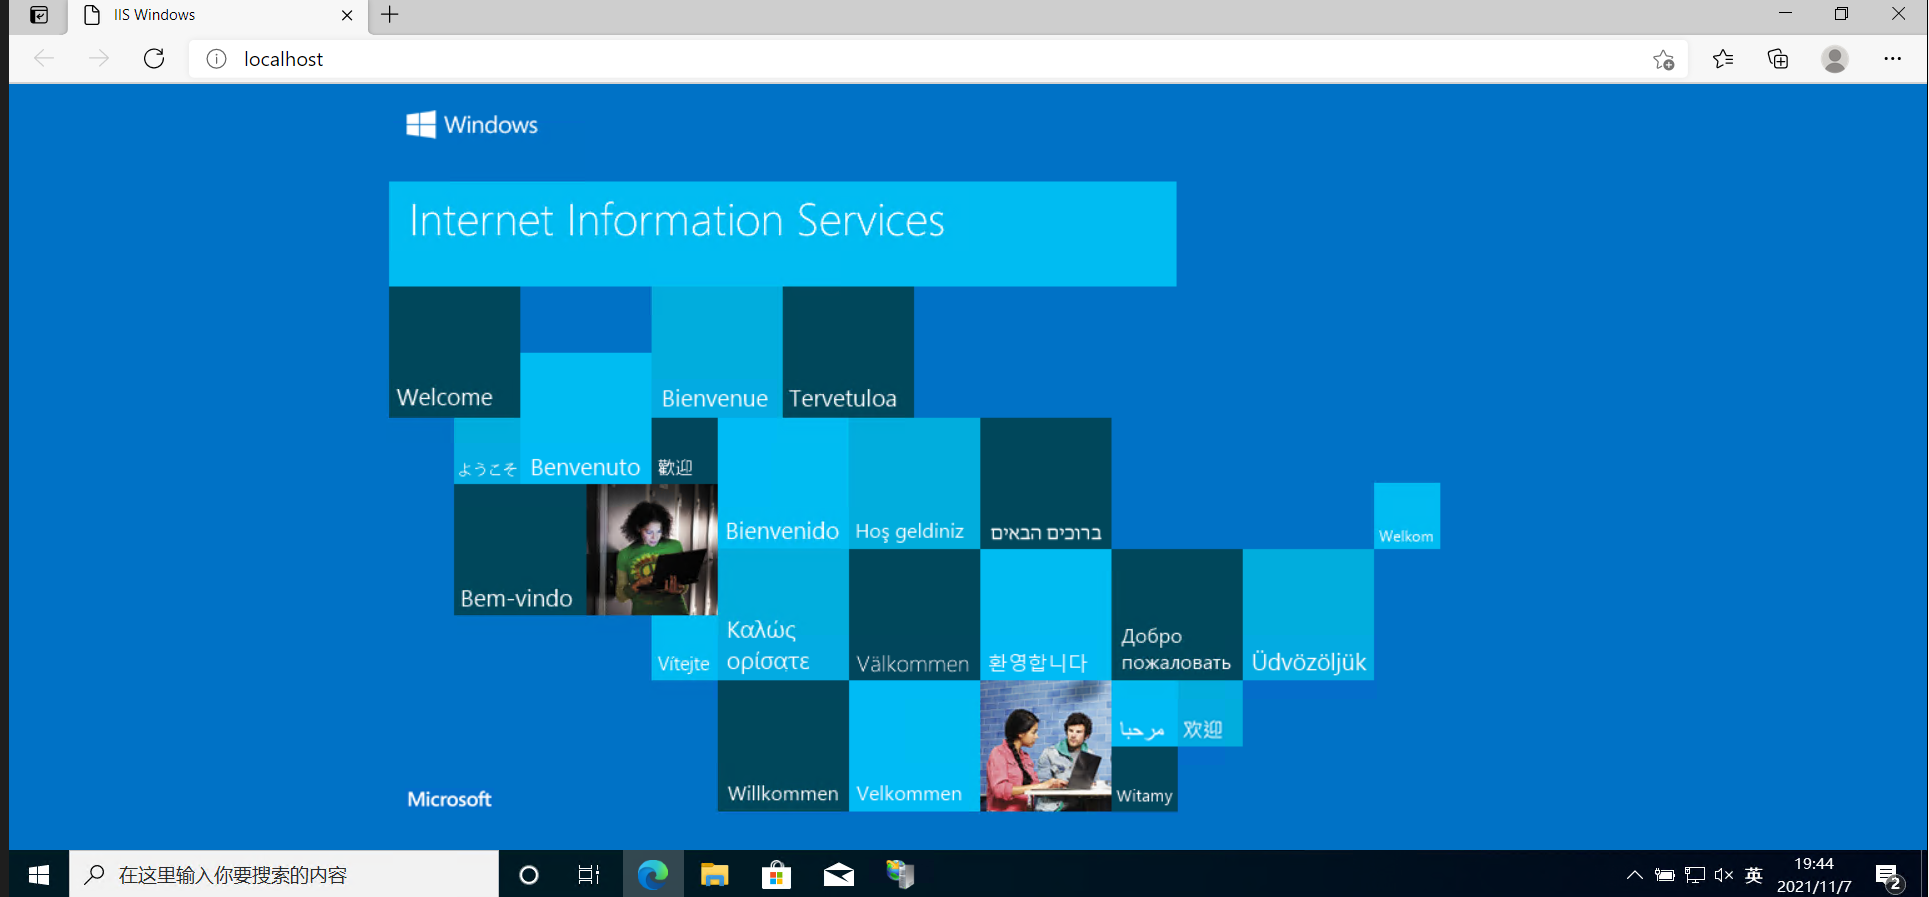Close the IIS Windows tab
The height and width of the screenshot is (897, 1929).
[347, 15]
